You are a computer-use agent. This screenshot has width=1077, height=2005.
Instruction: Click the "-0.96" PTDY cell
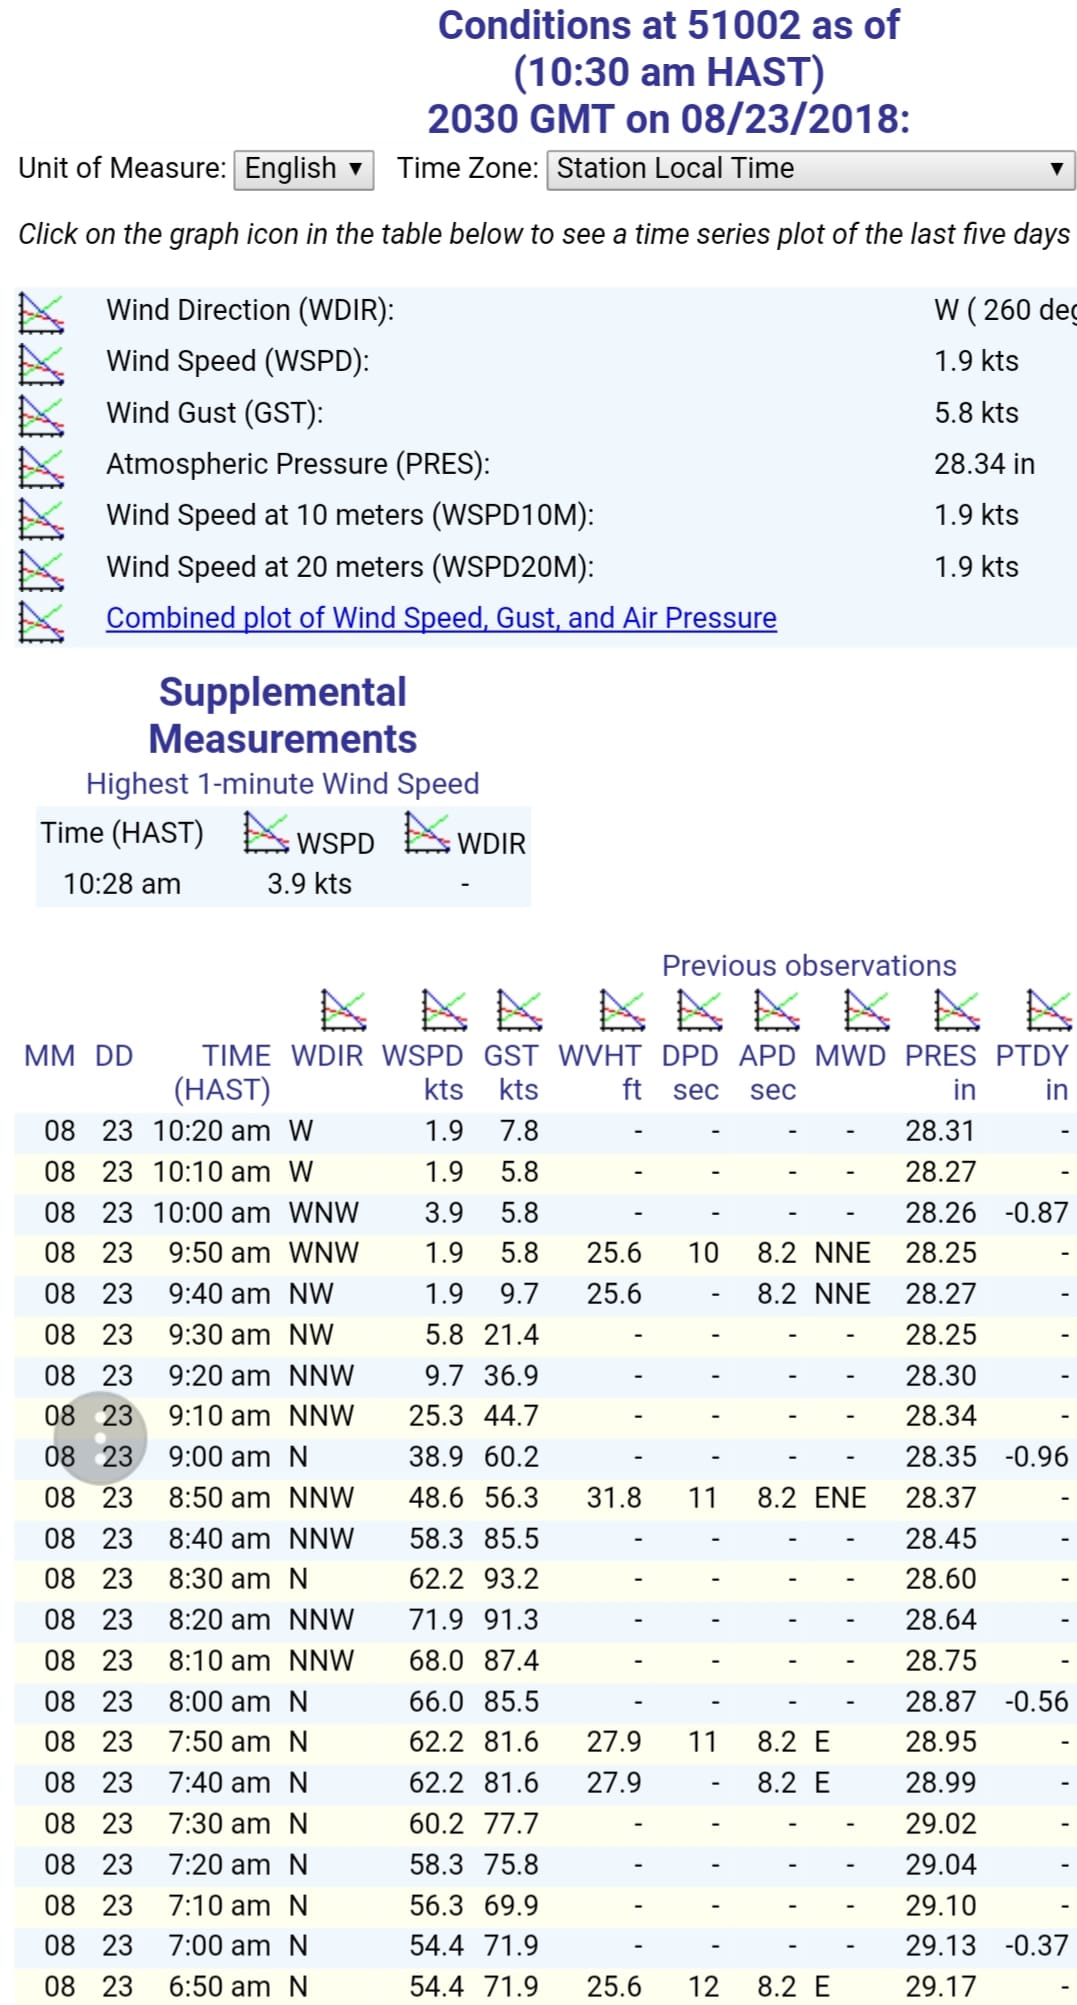coord(1037,1457)
